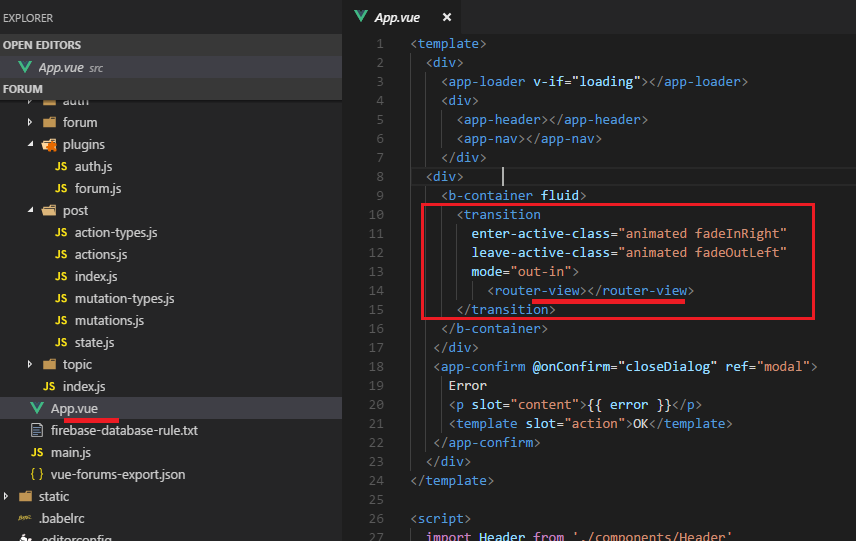Click the static folder icon
Image resolution: width=856 pixels, height=541 pixels.
coord(25,496)
